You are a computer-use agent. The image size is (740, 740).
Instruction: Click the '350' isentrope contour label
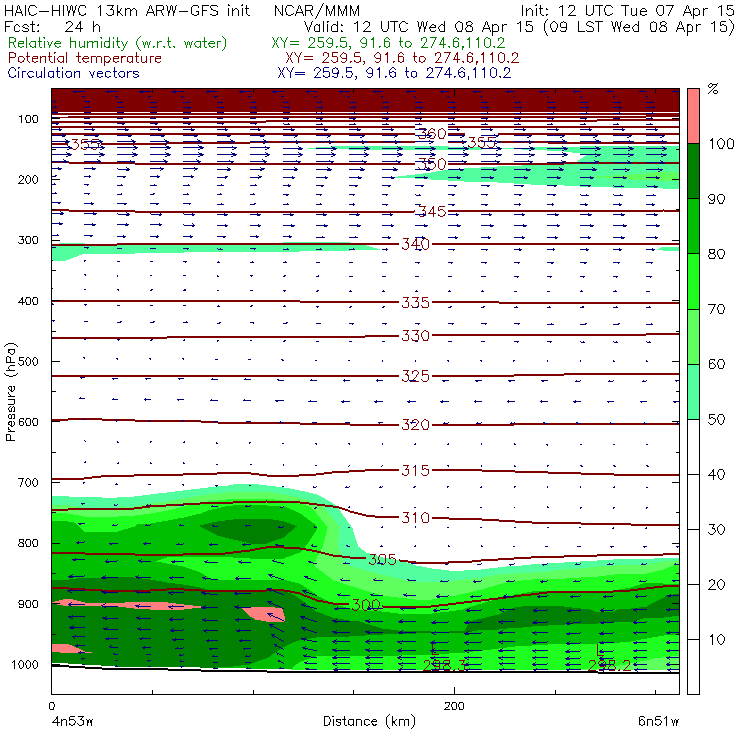[431, 164]
